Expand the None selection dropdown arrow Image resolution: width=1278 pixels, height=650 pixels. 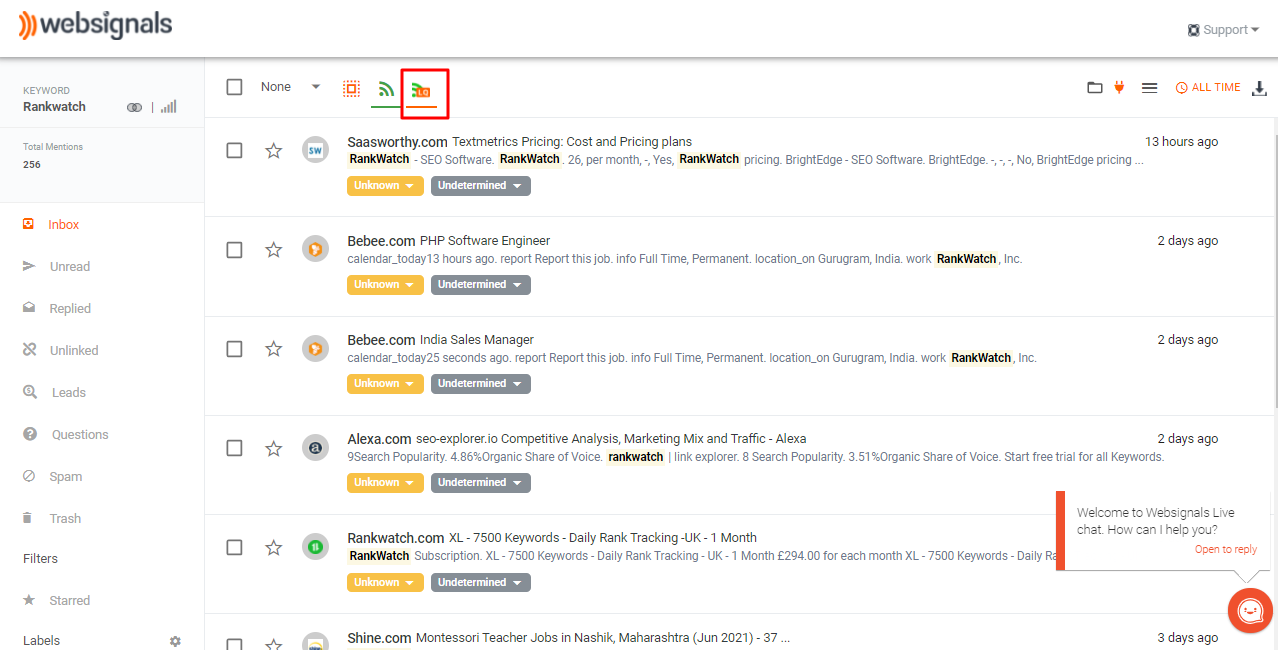tap(316, 87)
